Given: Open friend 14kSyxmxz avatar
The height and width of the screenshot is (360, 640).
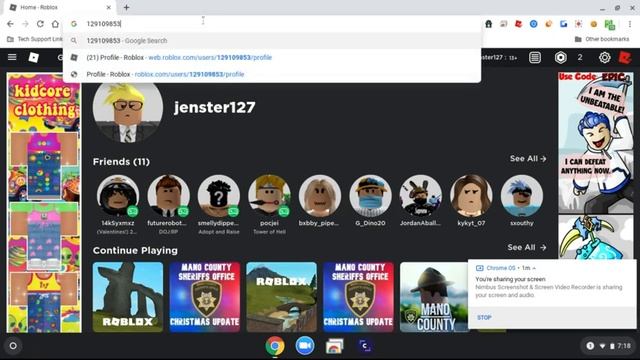Looking at the screenshot, I should (118, 196).
